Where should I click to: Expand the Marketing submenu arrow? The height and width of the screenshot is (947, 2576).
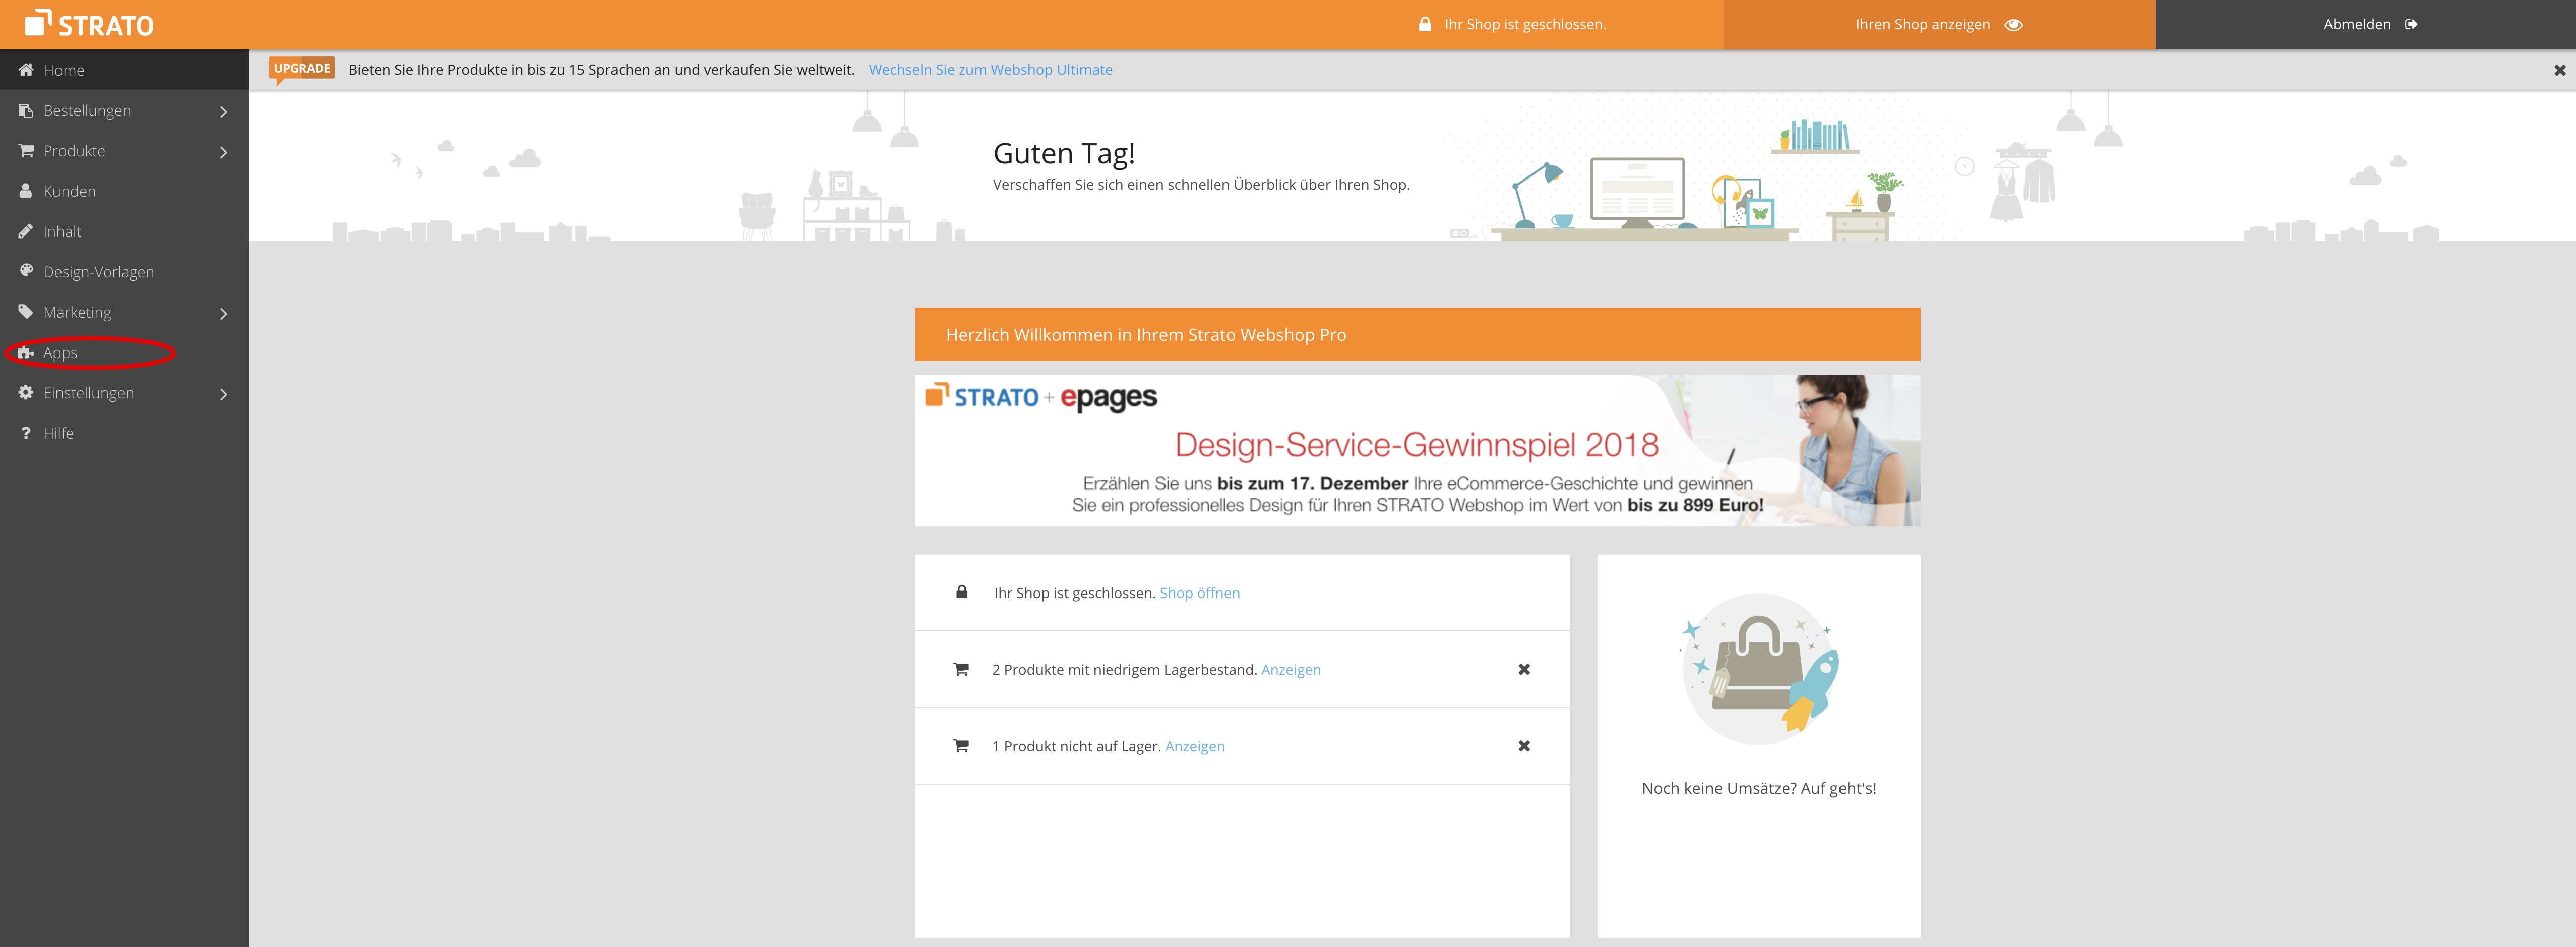tap(224, 314)
